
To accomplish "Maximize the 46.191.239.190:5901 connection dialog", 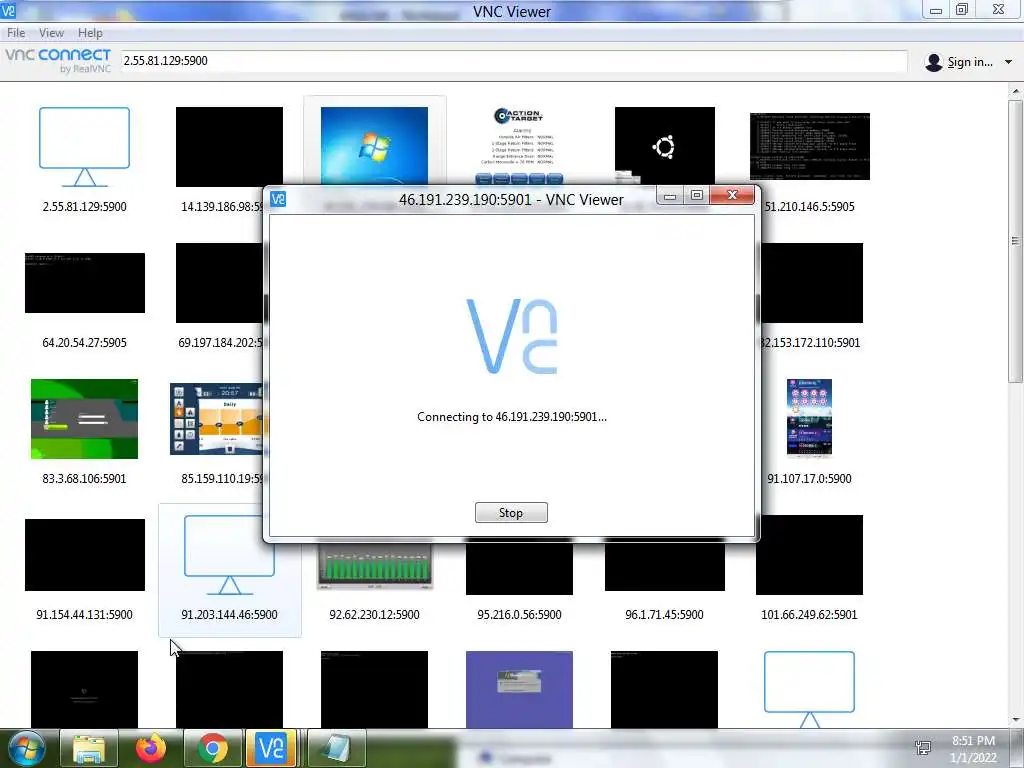I will [x=696, y=195].
